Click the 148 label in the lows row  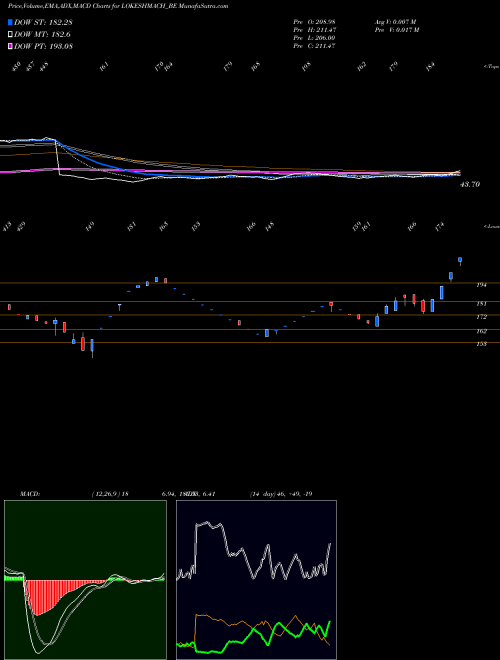coord(269,226)
